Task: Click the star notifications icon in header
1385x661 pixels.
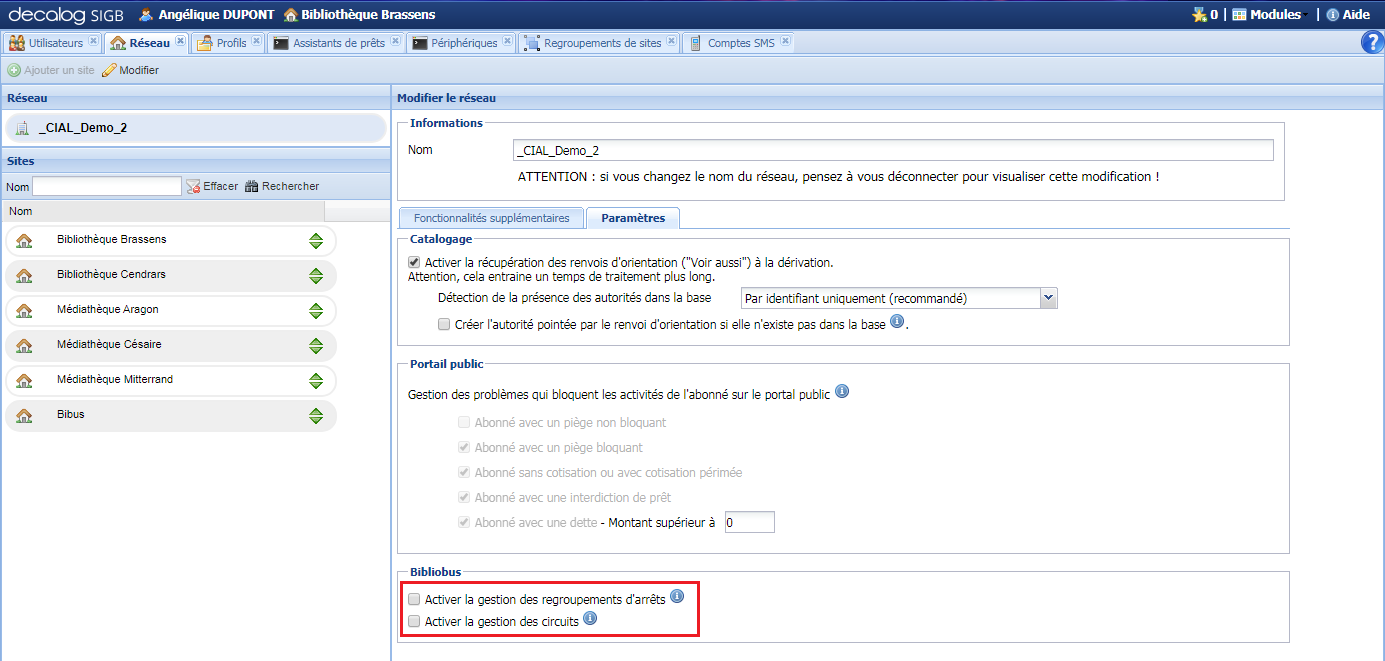Action: click(x=1199, y=15)
